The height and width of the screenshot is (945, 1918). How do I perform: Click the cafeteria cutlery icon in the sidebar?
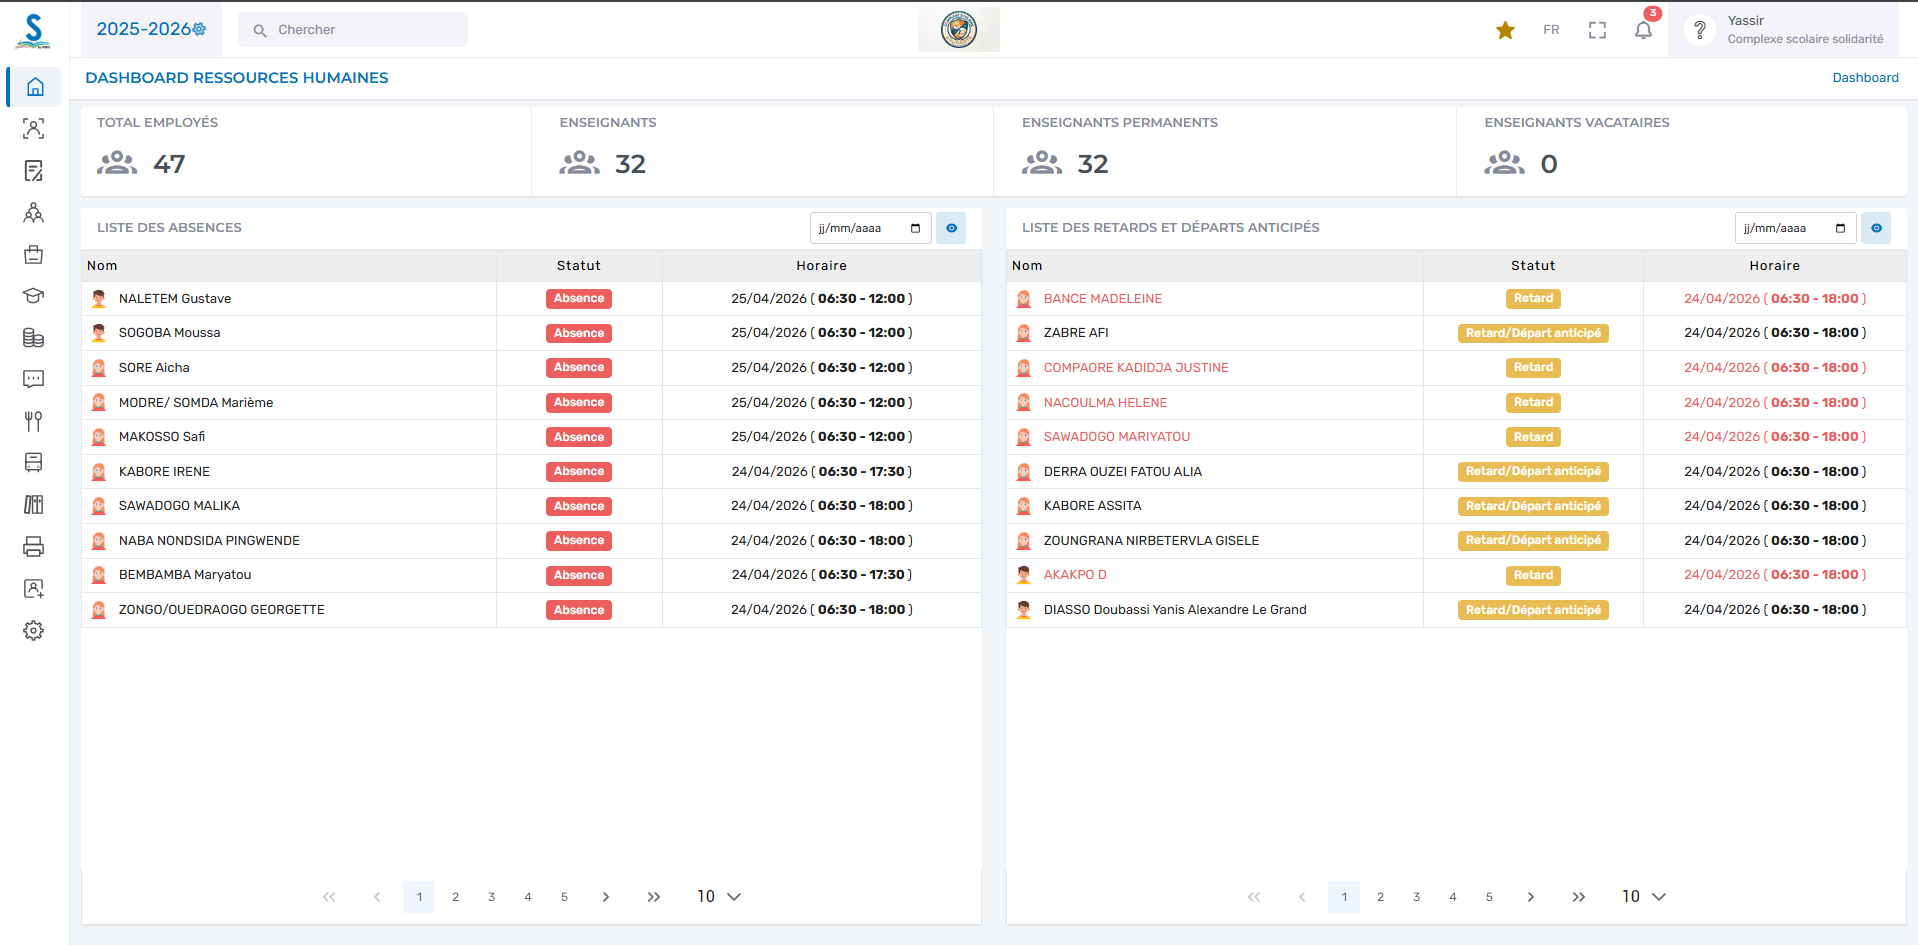[x=33, y=421]
